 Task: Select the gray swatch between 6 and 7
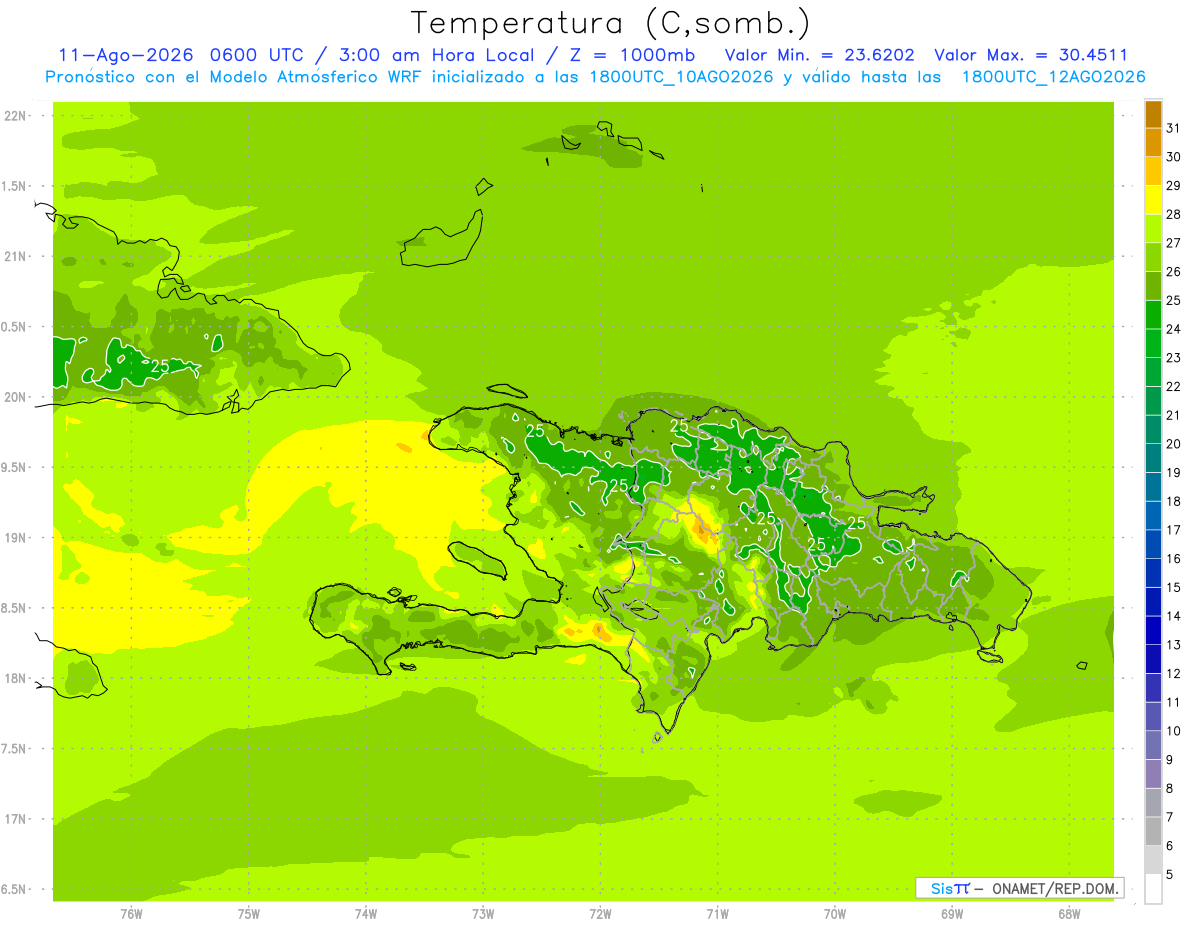point(1153,831)
